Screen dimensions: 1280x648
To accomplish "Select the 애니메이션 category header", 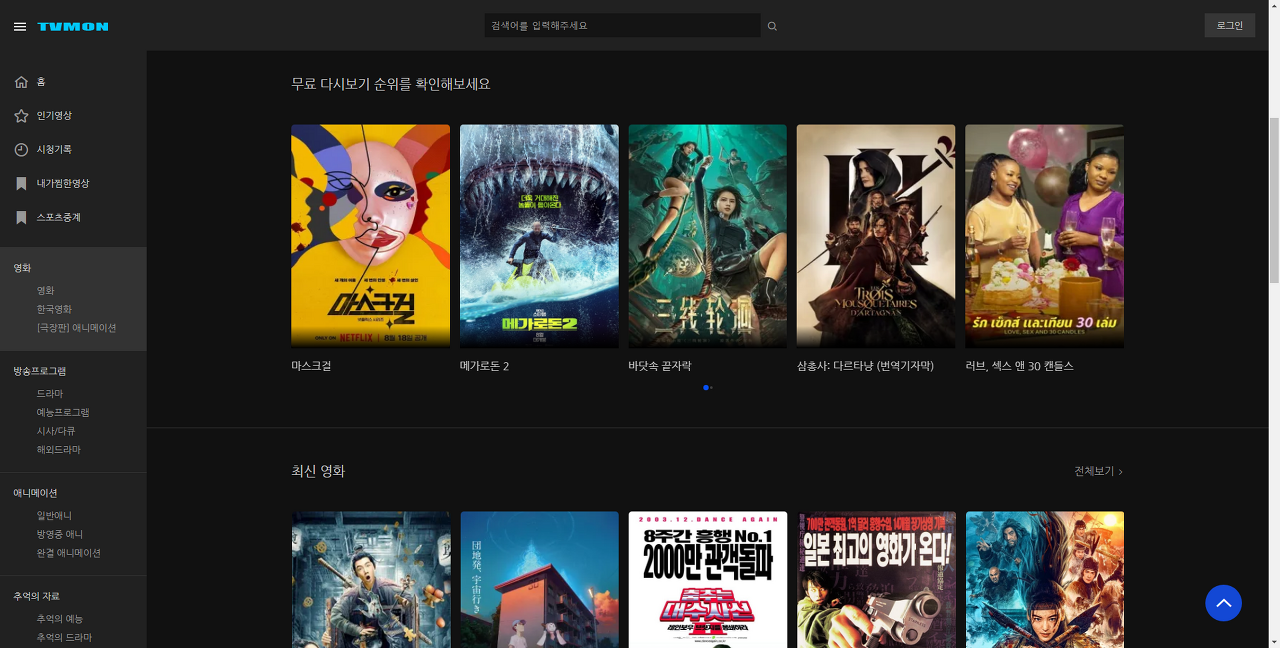I will [35, 494].
